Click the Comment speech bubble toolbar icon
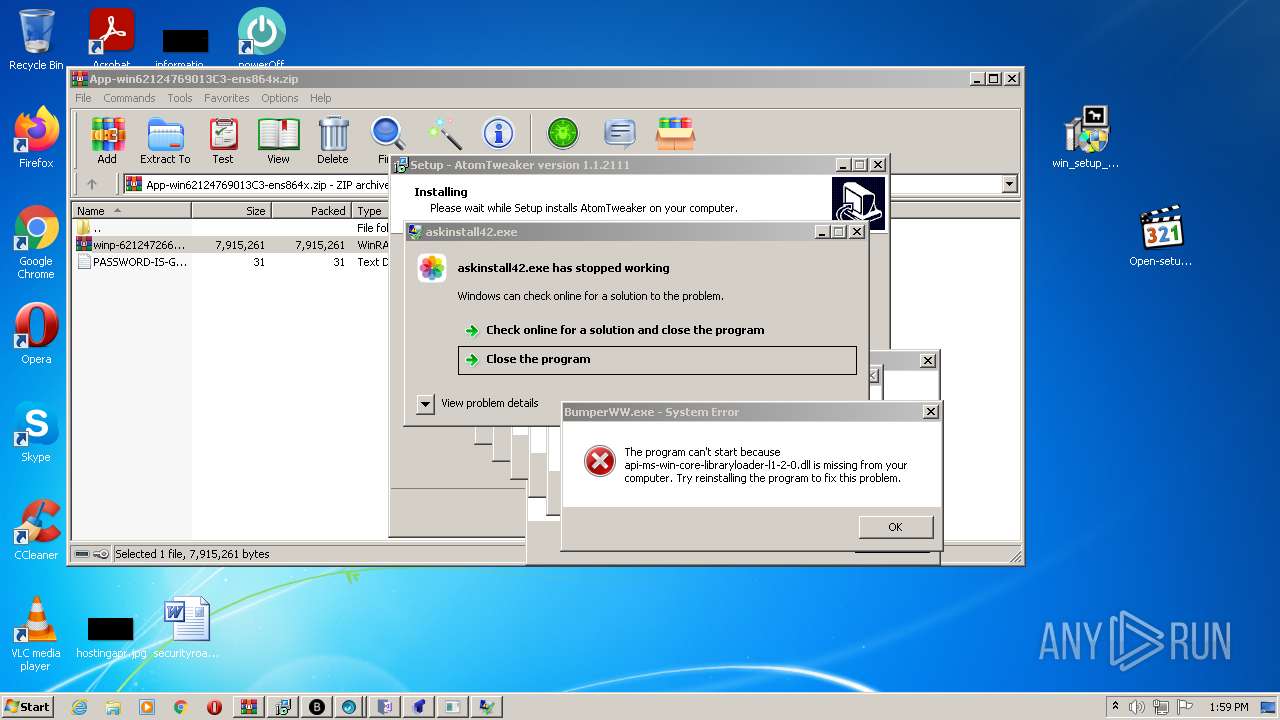The height and width of the screenshot is (720, 1280). [620, 134]
